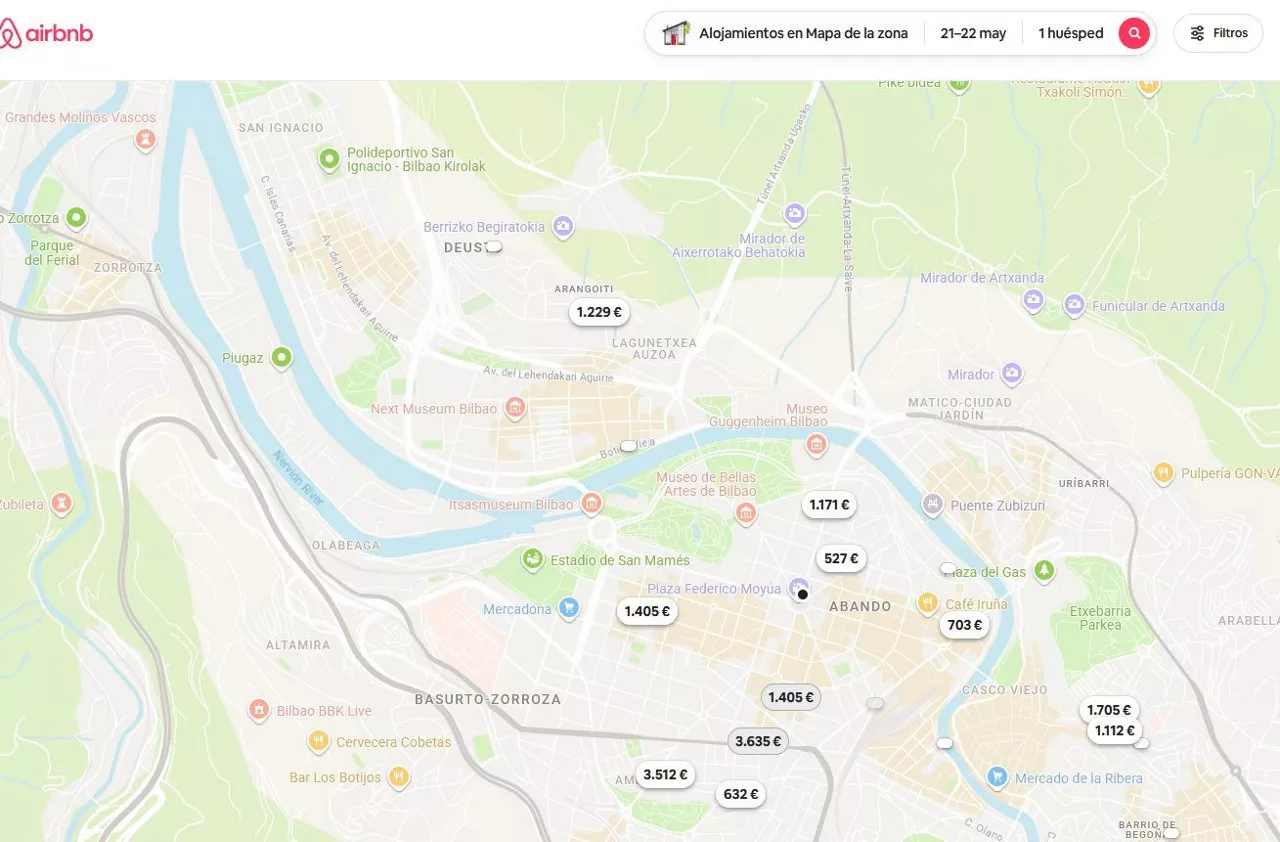The width and height of the screenshot is (1280, 842).
Task: Click the Mirador de Artxanda camera pin
Action: coord(1033,299)
